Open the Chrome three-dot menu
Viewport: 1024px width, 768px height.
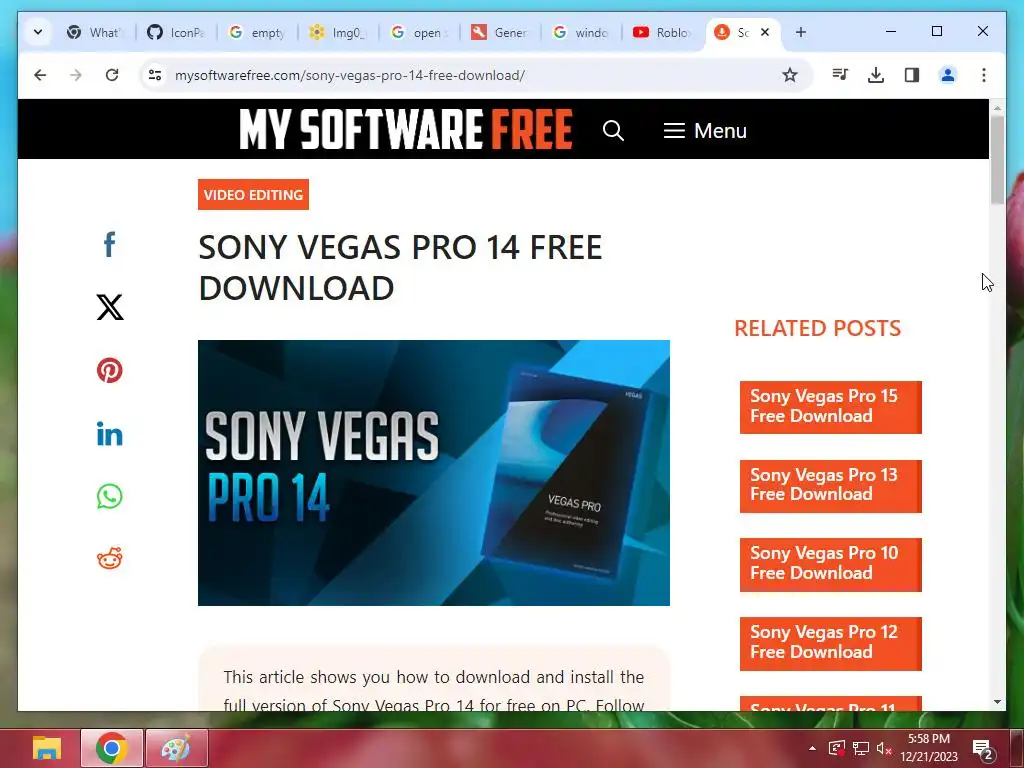(984, 75)
